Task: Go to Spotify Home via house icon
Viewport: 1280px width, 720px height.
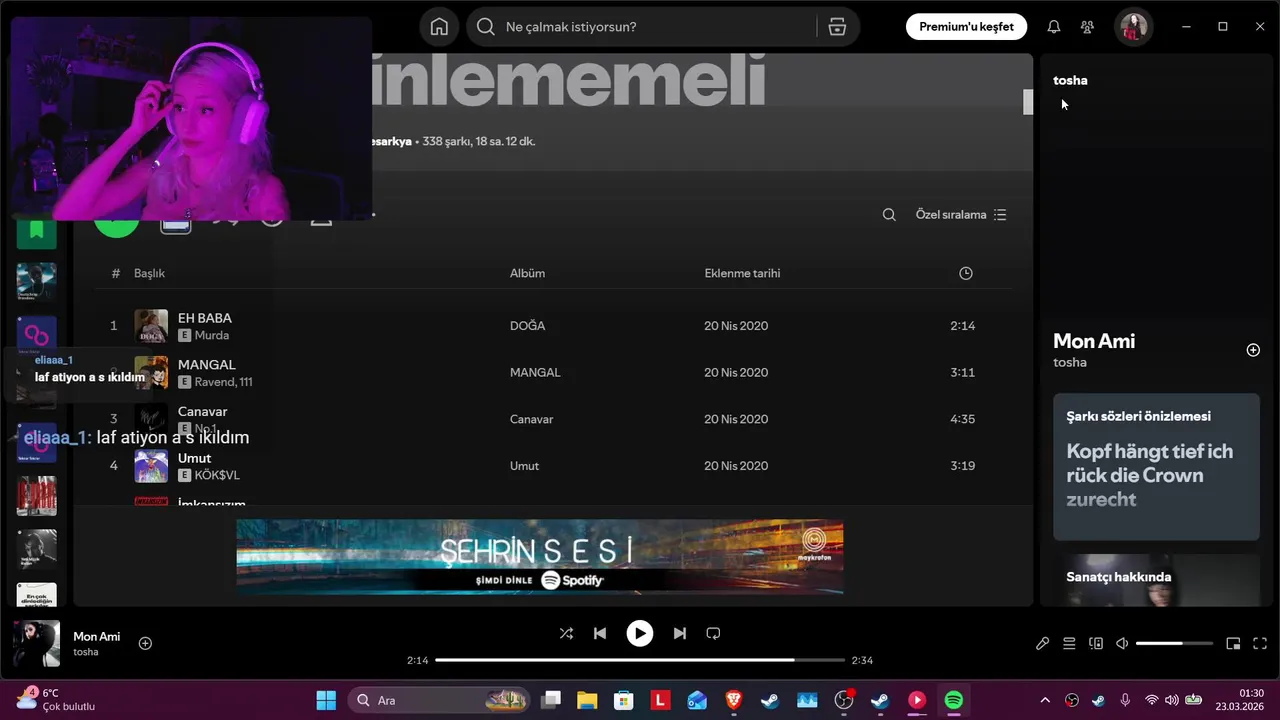Action: point(439,27)
